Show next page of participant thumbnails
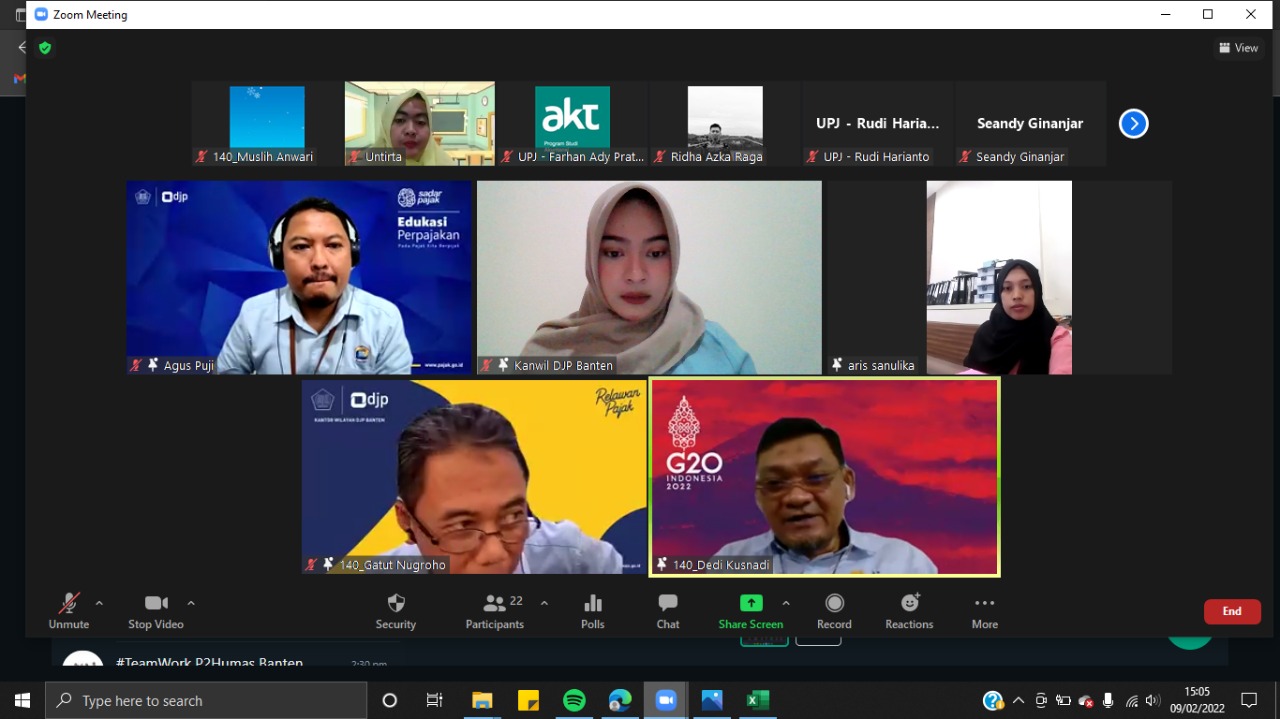The image size is (1280, 719). point(1133,124)
